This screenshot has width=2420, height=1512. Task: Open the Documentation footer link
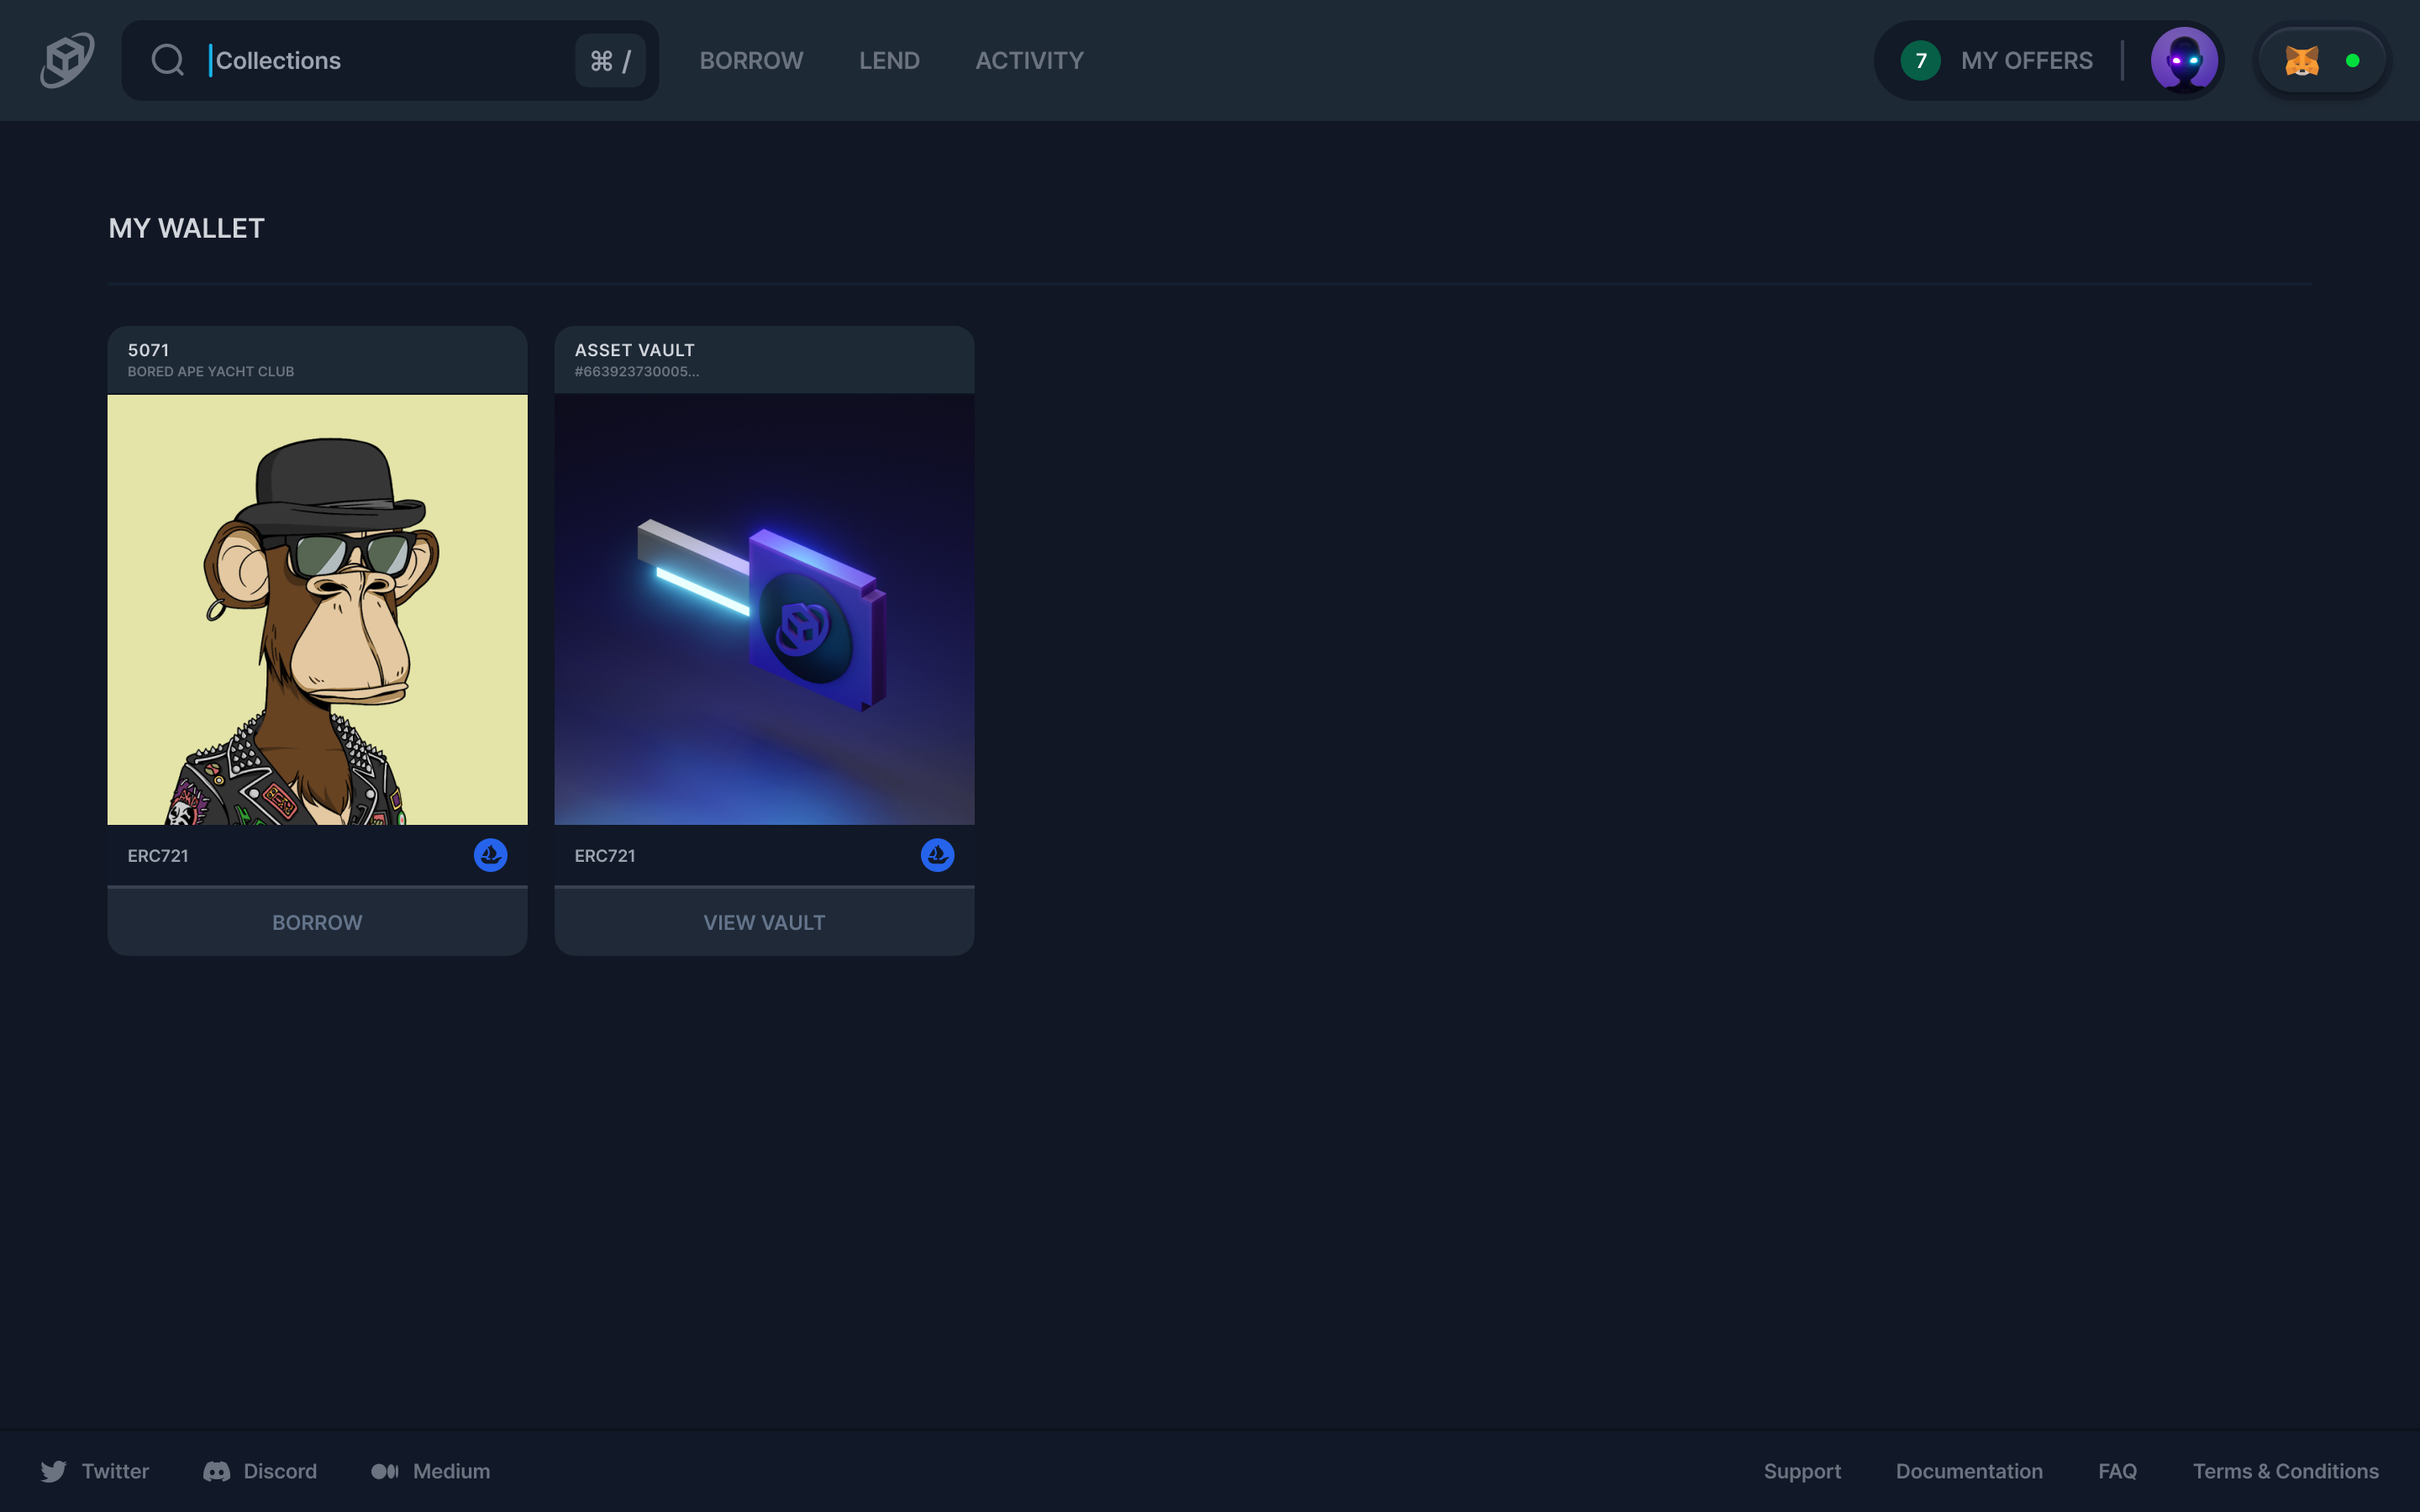(1968, 1471)
